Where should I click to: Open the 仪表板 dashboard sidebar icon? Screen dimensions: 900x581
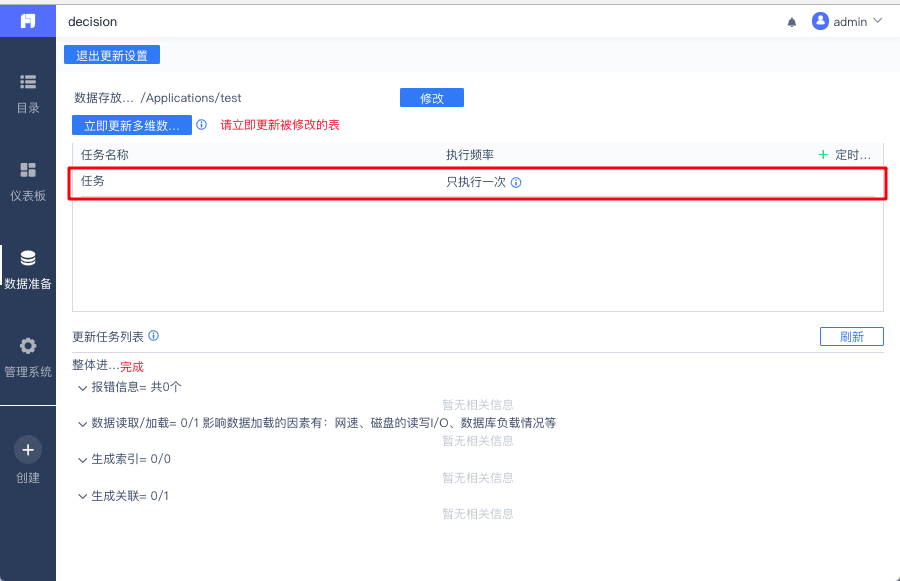(x=28, y=170)
